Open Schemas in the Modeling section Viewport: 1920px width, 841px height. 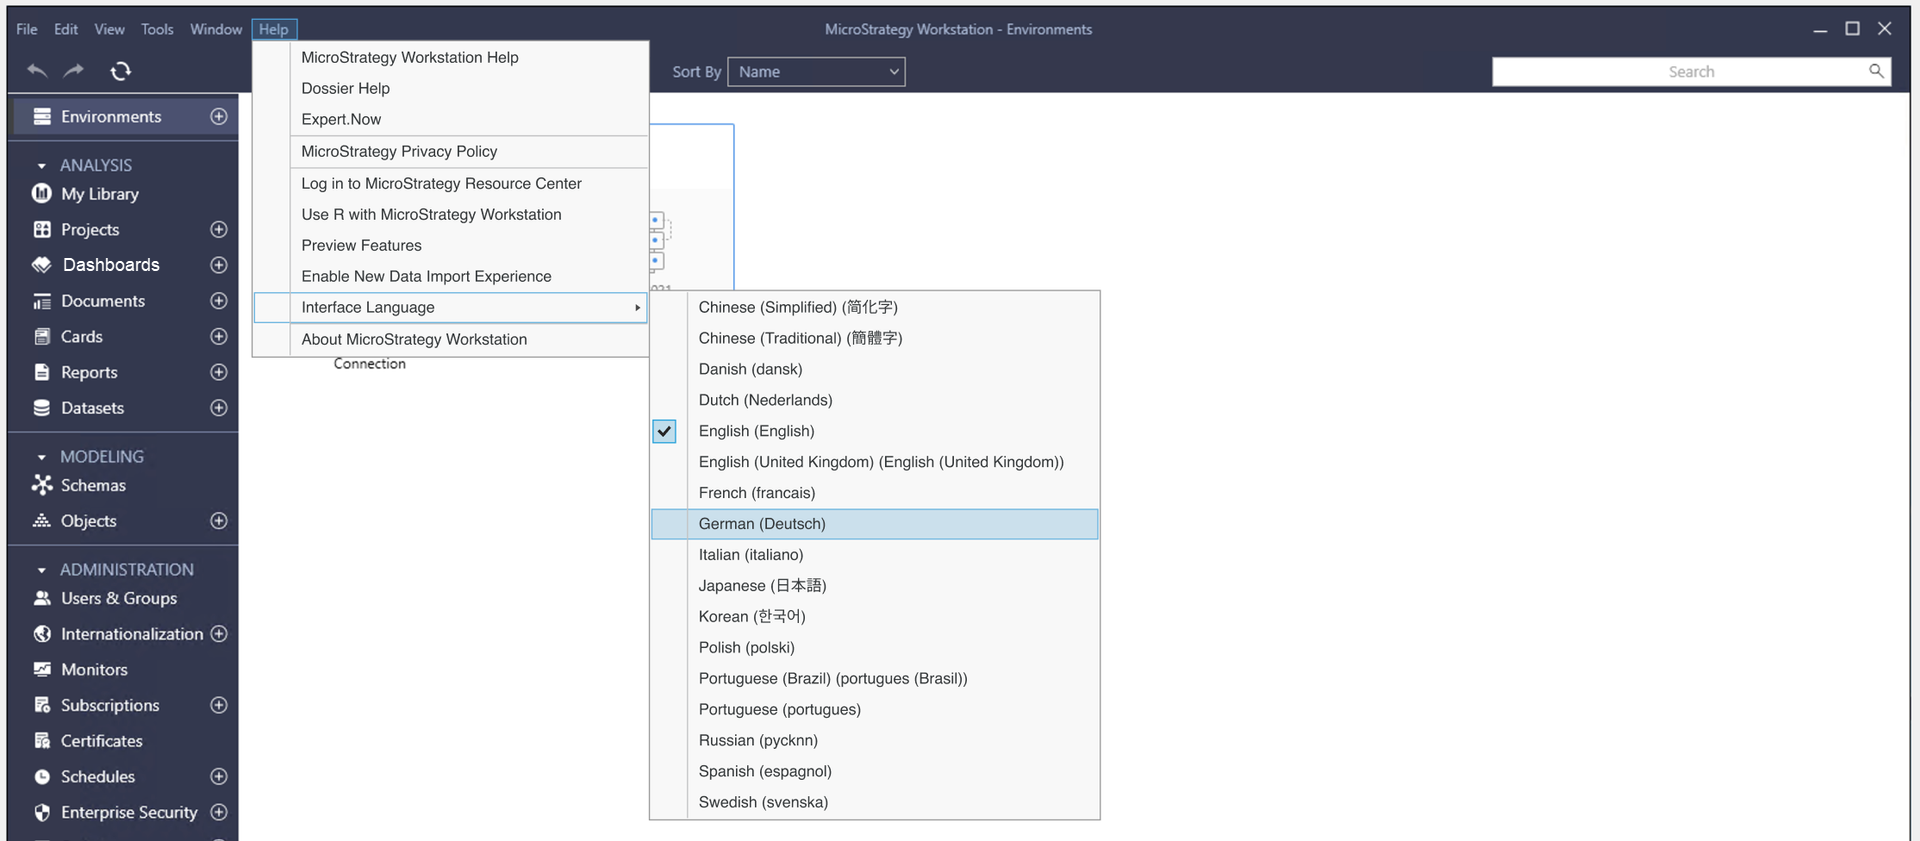(93, 486)
